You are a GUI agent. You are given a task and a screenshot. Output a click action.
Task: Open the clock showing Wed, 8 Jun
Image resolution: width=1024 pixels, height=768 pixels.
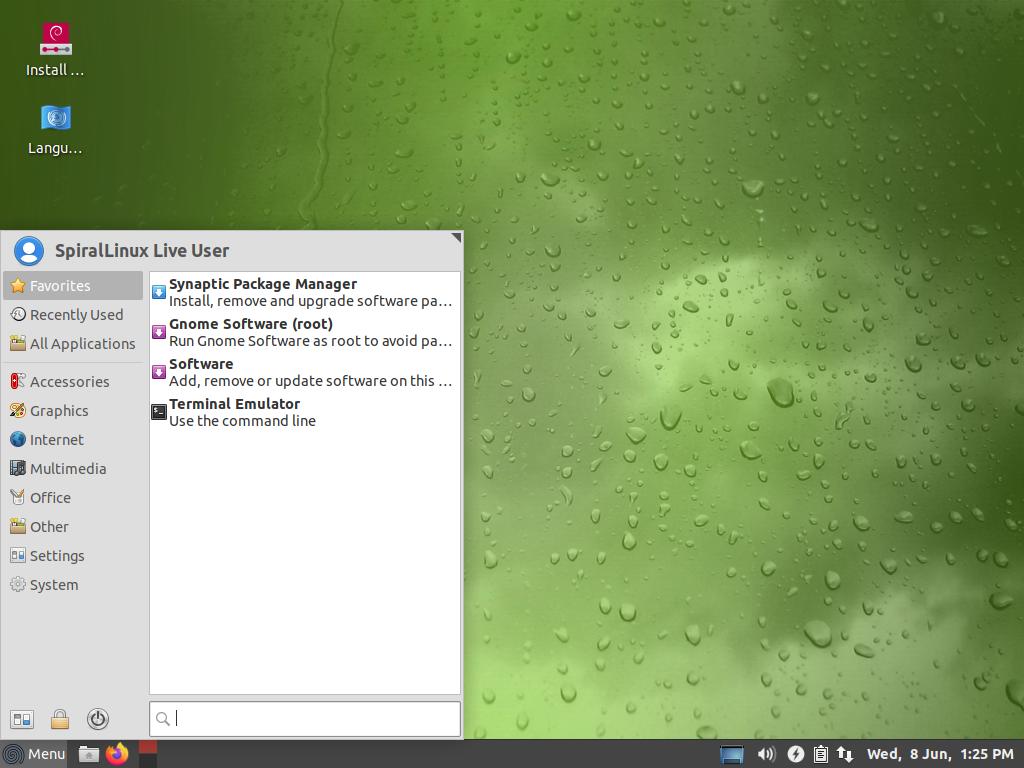pos(940,754)
